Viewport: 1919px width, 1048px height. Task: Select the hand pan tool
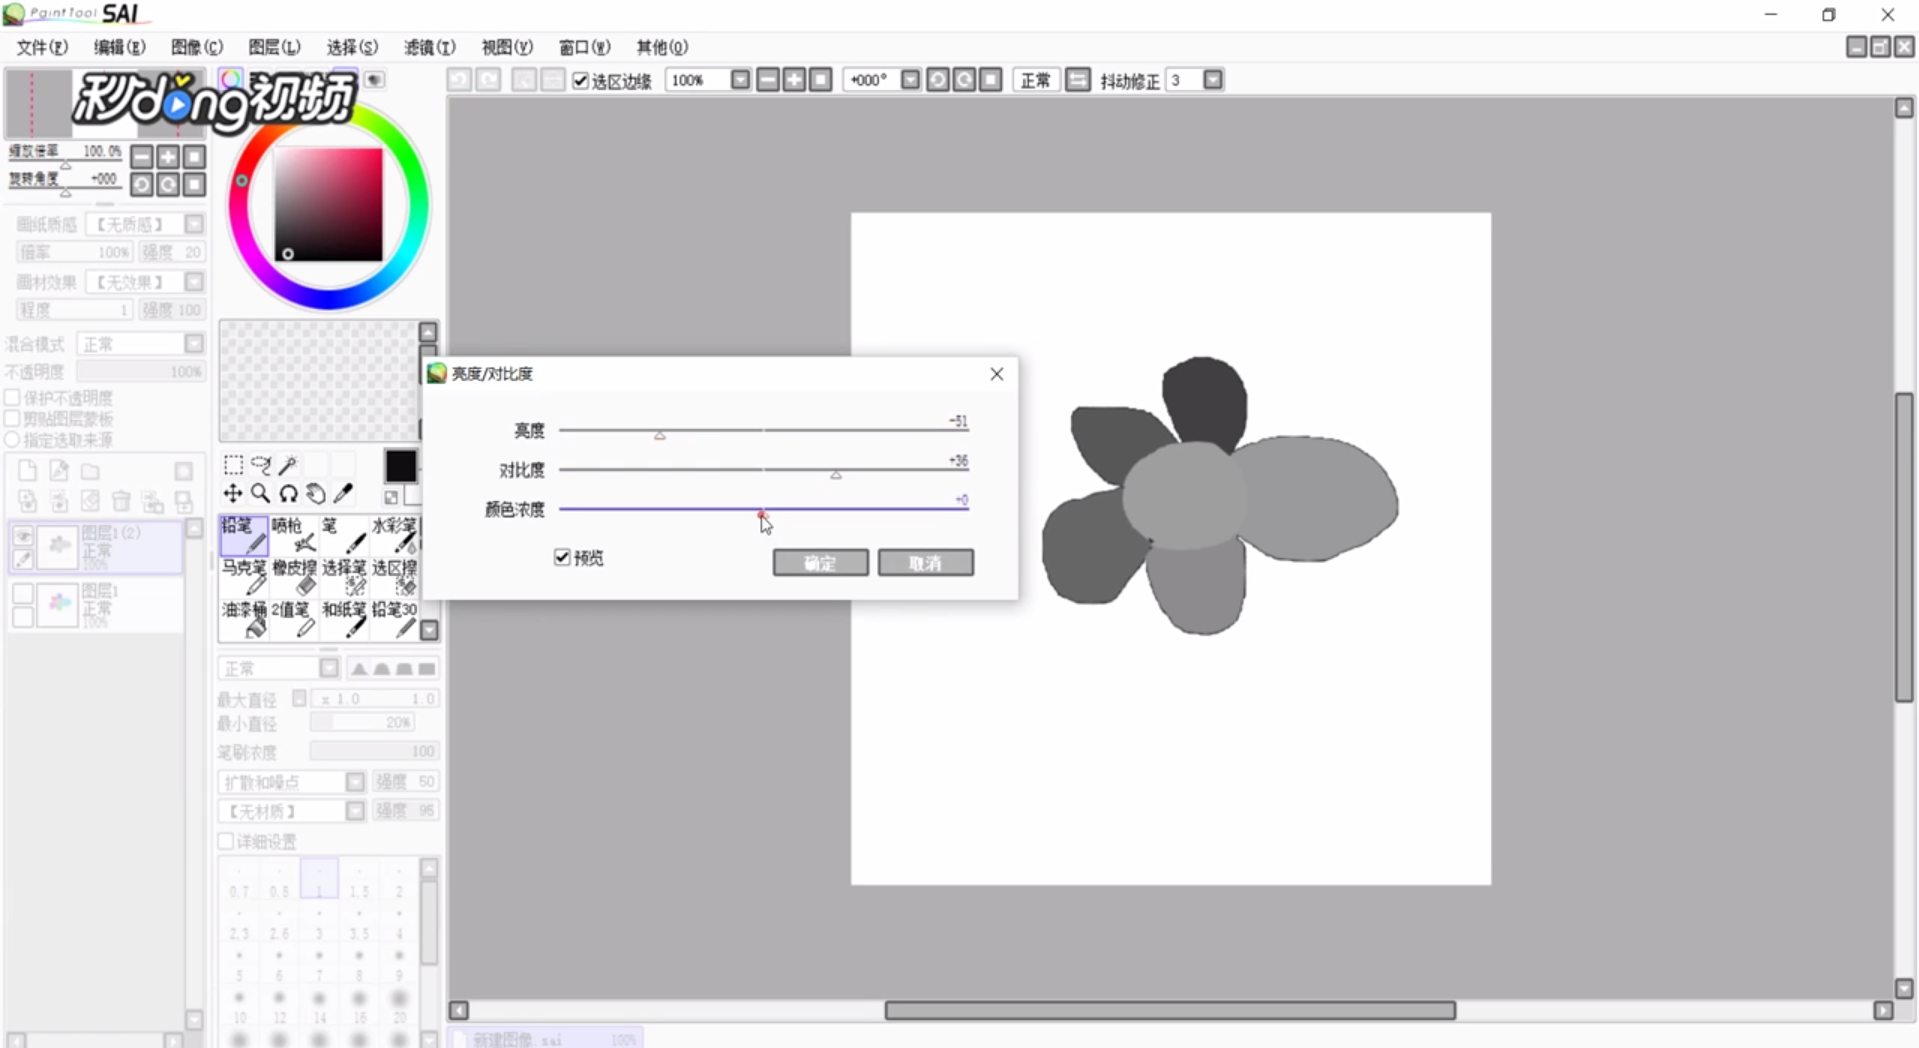pyautogui.click(x=315, y=493)
